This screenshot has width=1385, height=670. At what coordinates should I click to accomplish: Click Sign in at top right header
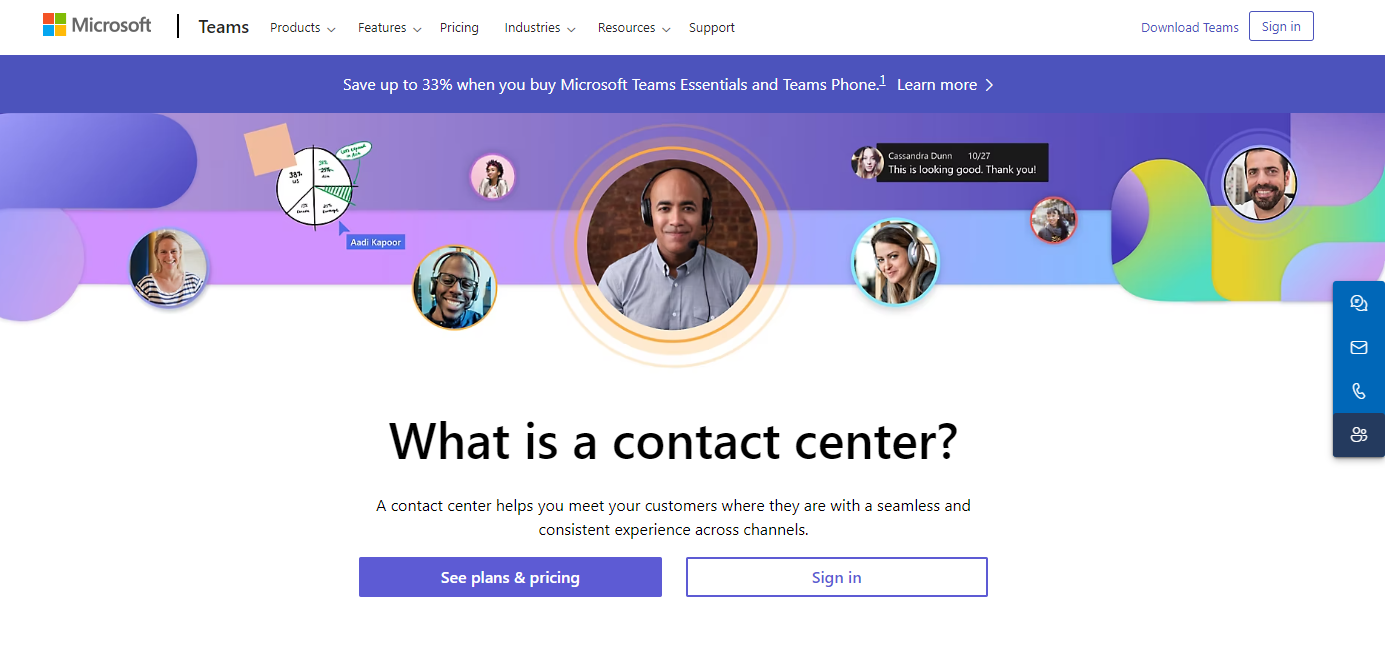click(x=1281, y=27)
